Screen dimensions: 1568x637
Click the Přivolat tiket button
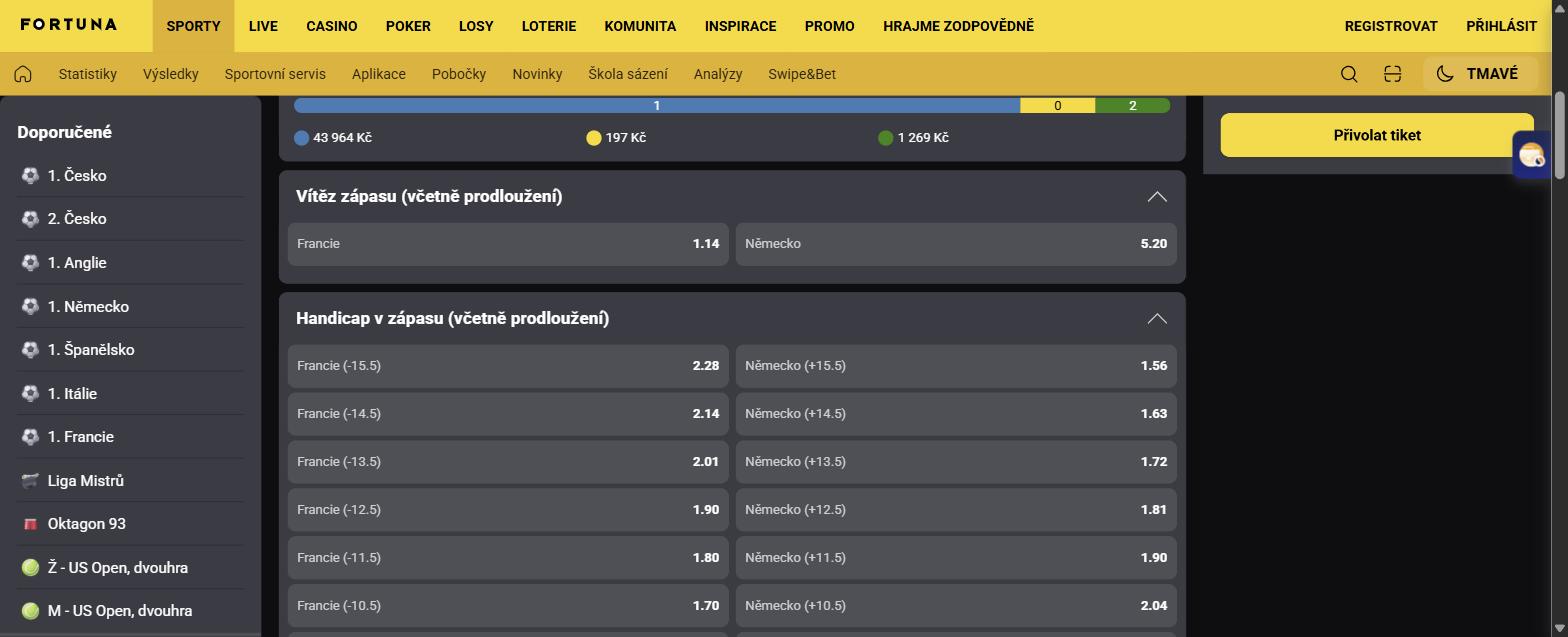(x=1377, y=135)
